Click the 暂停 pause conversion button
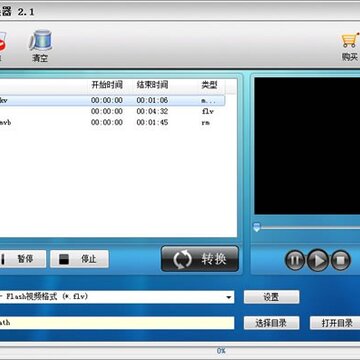 [22, 259]
